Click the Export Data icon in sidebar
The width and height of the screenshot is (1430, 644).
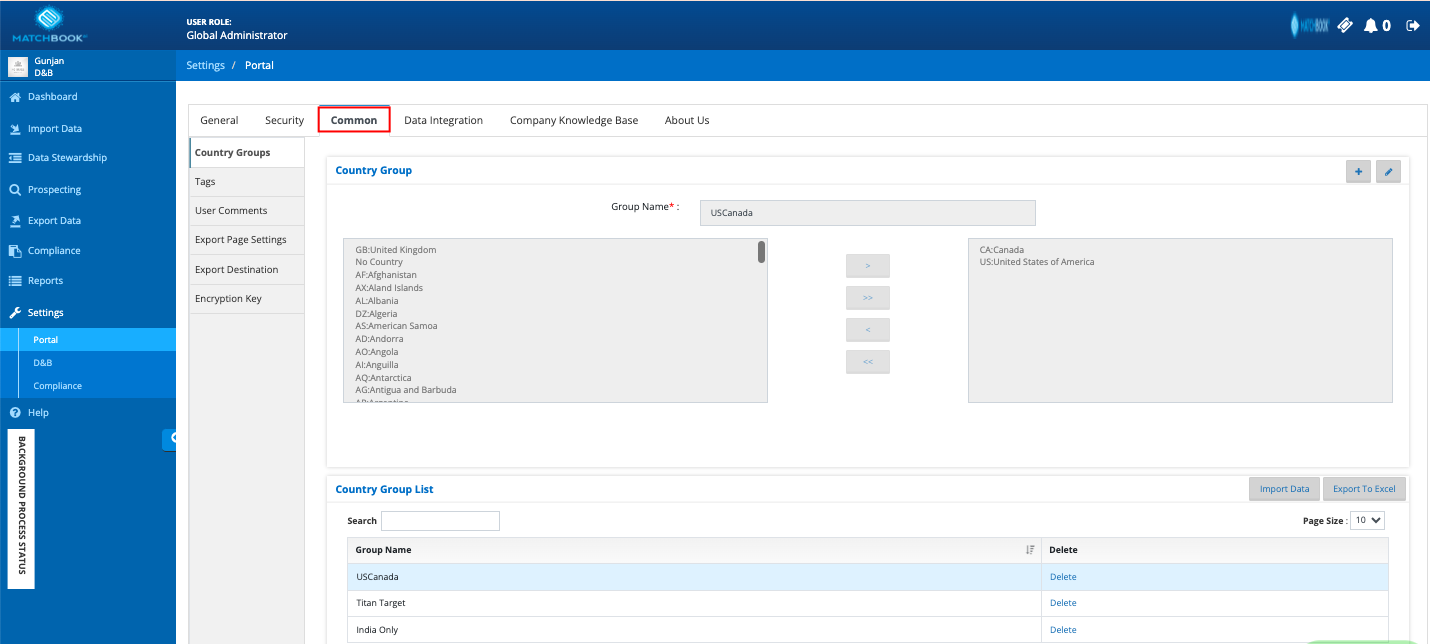tap(15, 221)
